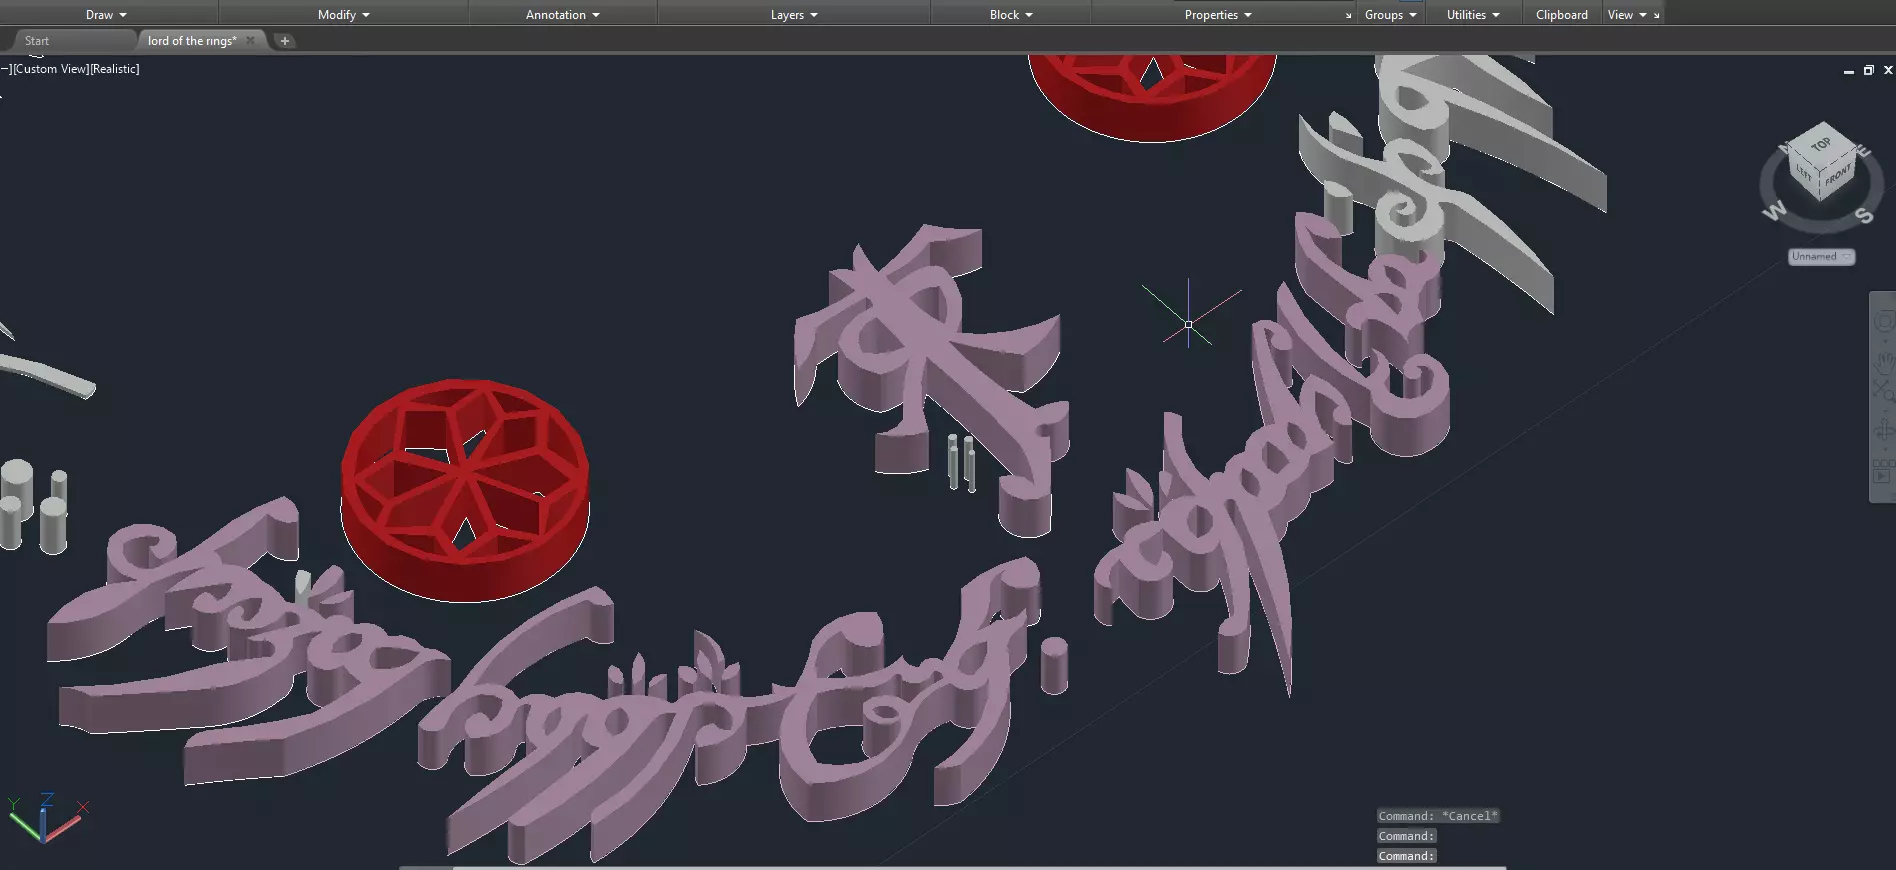Click the LEFT face of the ViewCube

[x=1804, y=172]
